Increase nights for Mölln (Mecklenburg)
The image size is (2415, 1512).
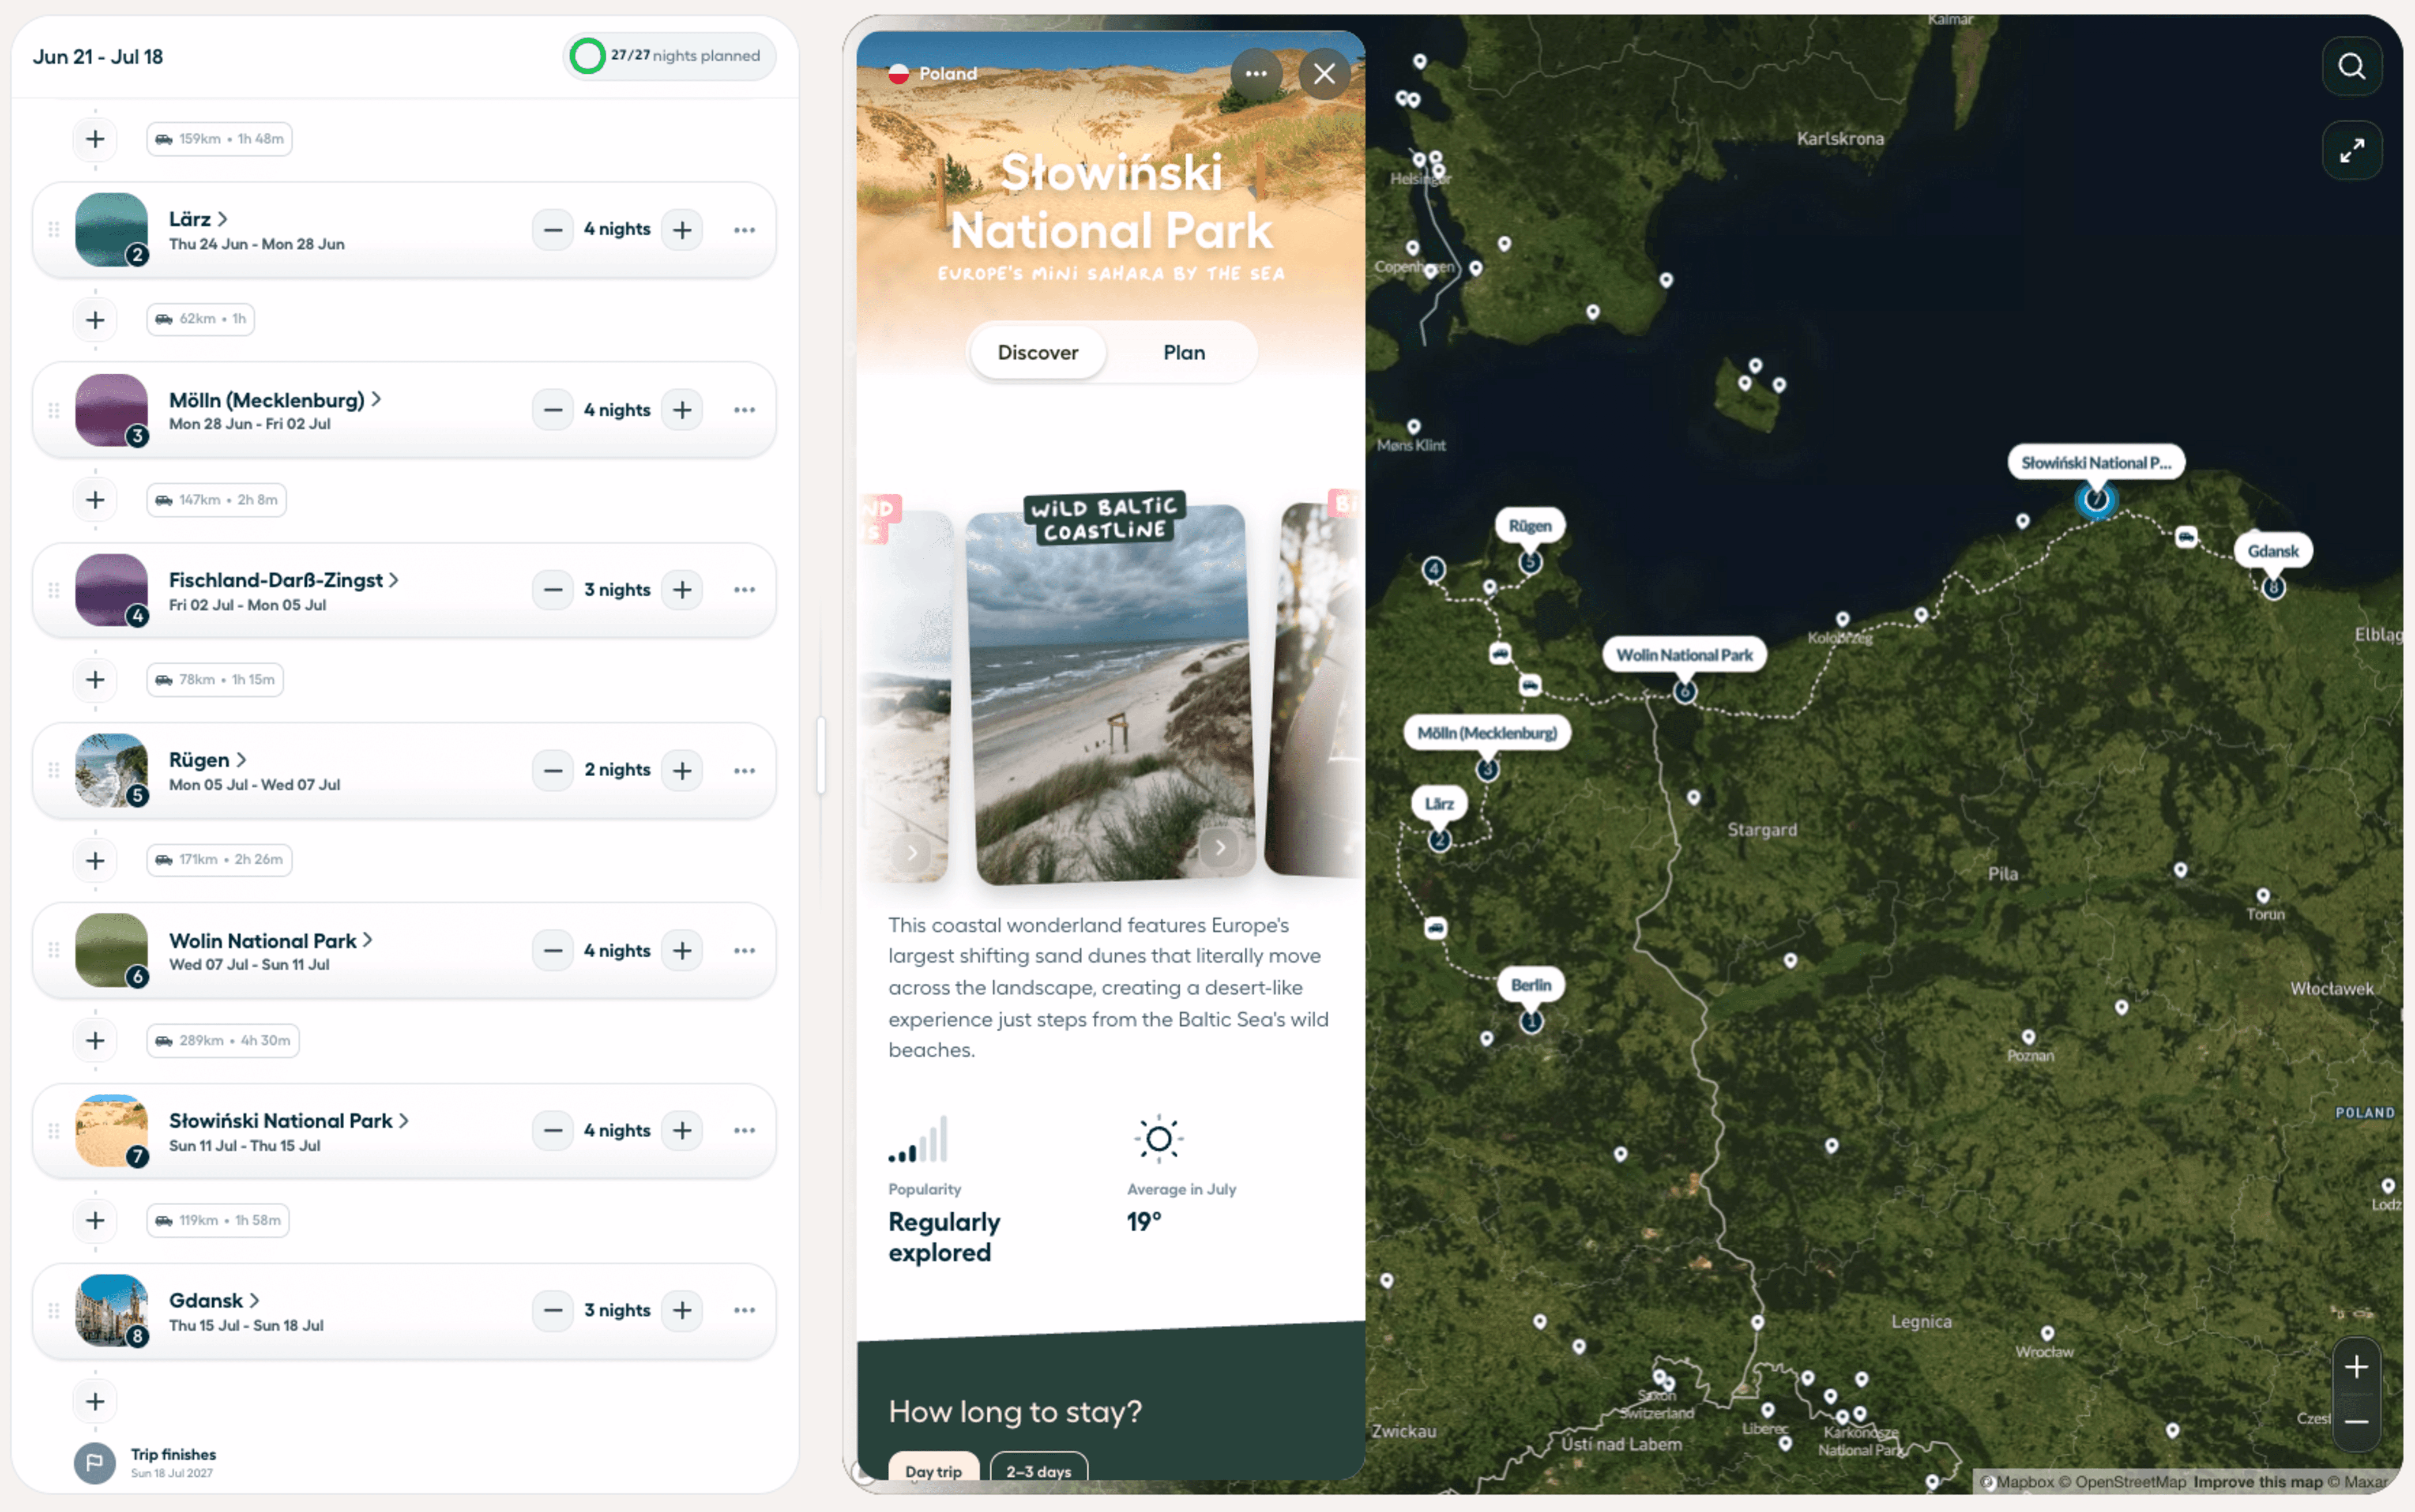pos(682,410)
